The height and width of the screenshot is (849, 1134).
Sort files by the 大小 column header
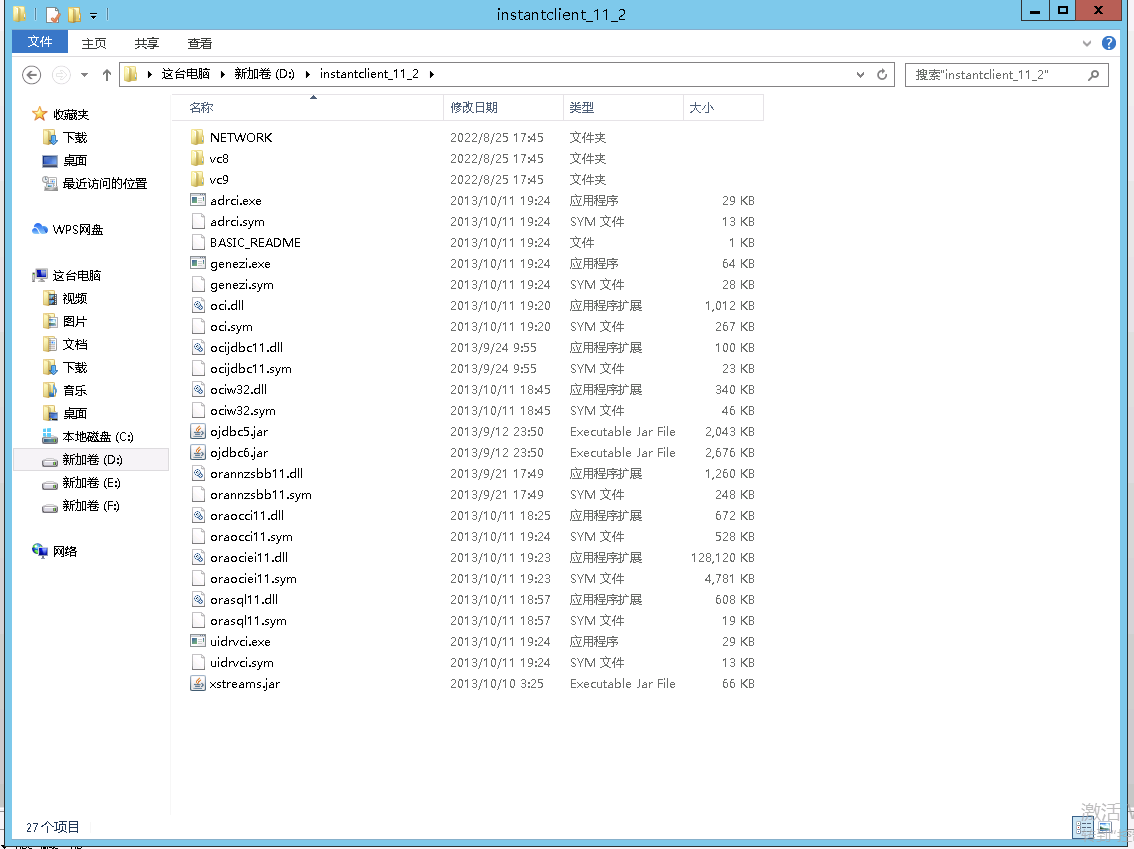(702, 108)
